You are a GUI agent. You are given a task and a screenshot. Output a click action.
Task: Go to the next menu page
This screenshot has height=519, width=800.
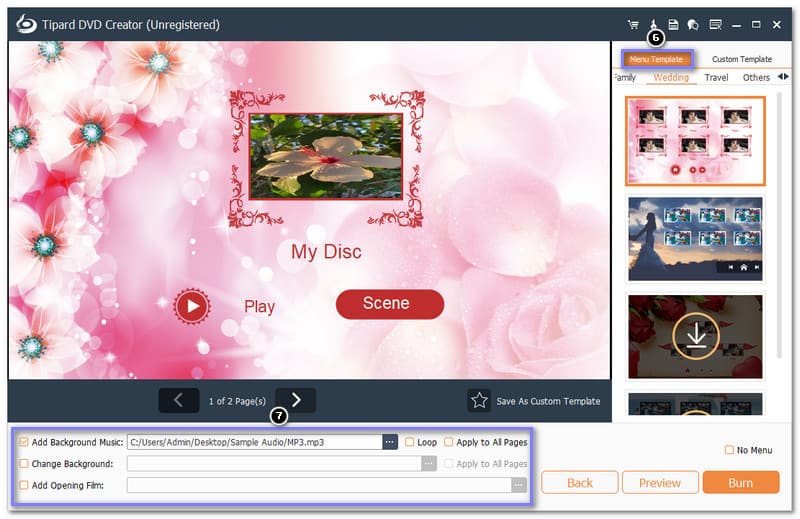pyautogui.click(x=295, y=400)
